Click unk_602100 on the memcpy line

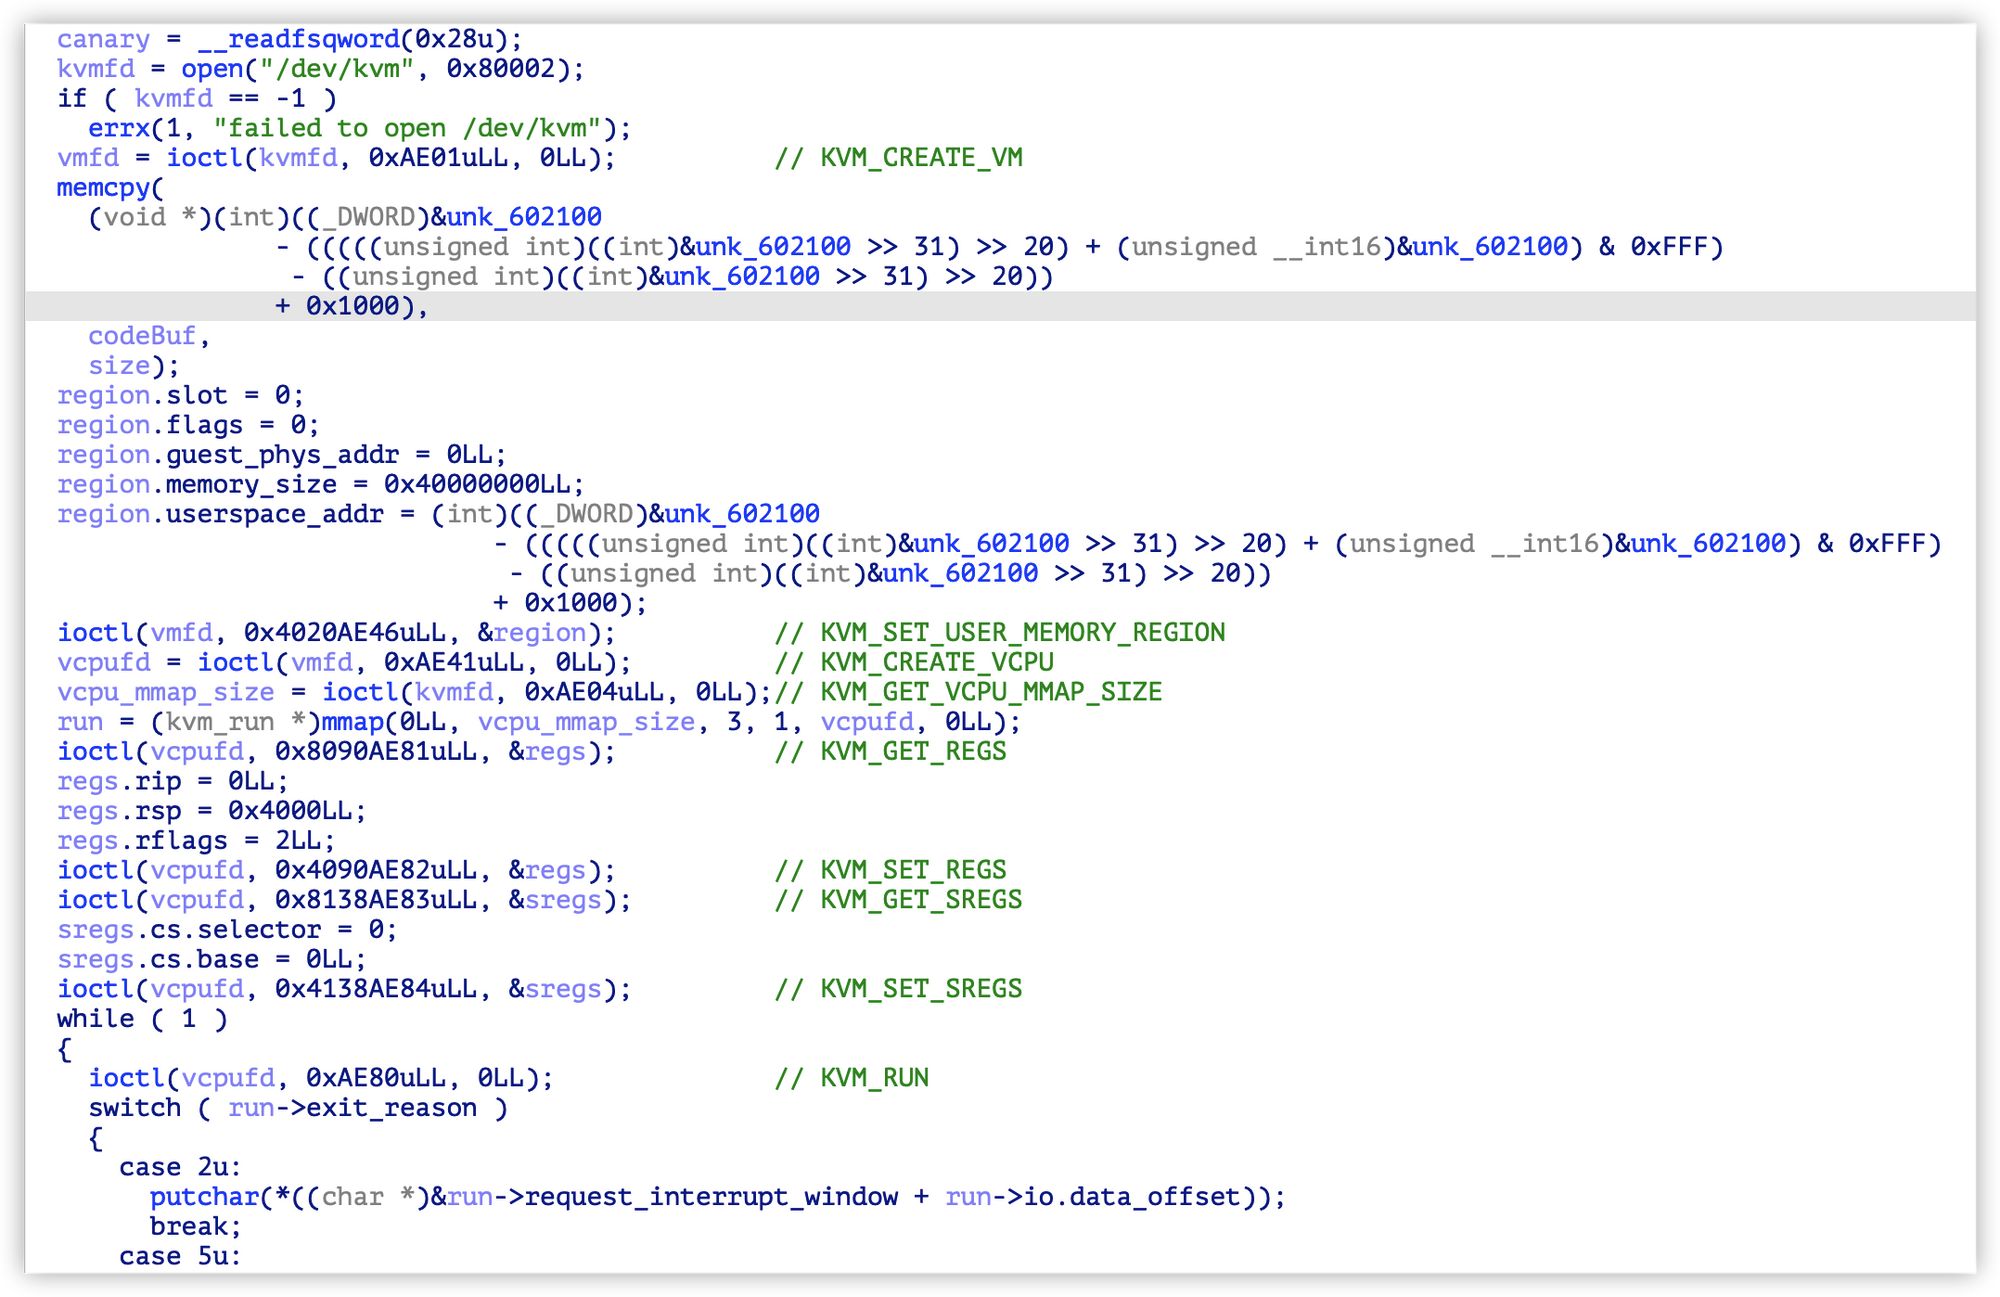(524, 217)
